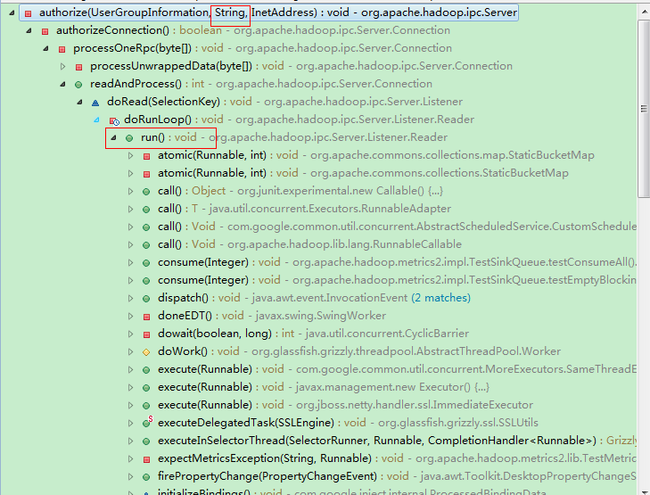This screenshot has width=650, height=495.
Task: Click the green icon of executeInSelectorThread()
Action: coord(146,441)
